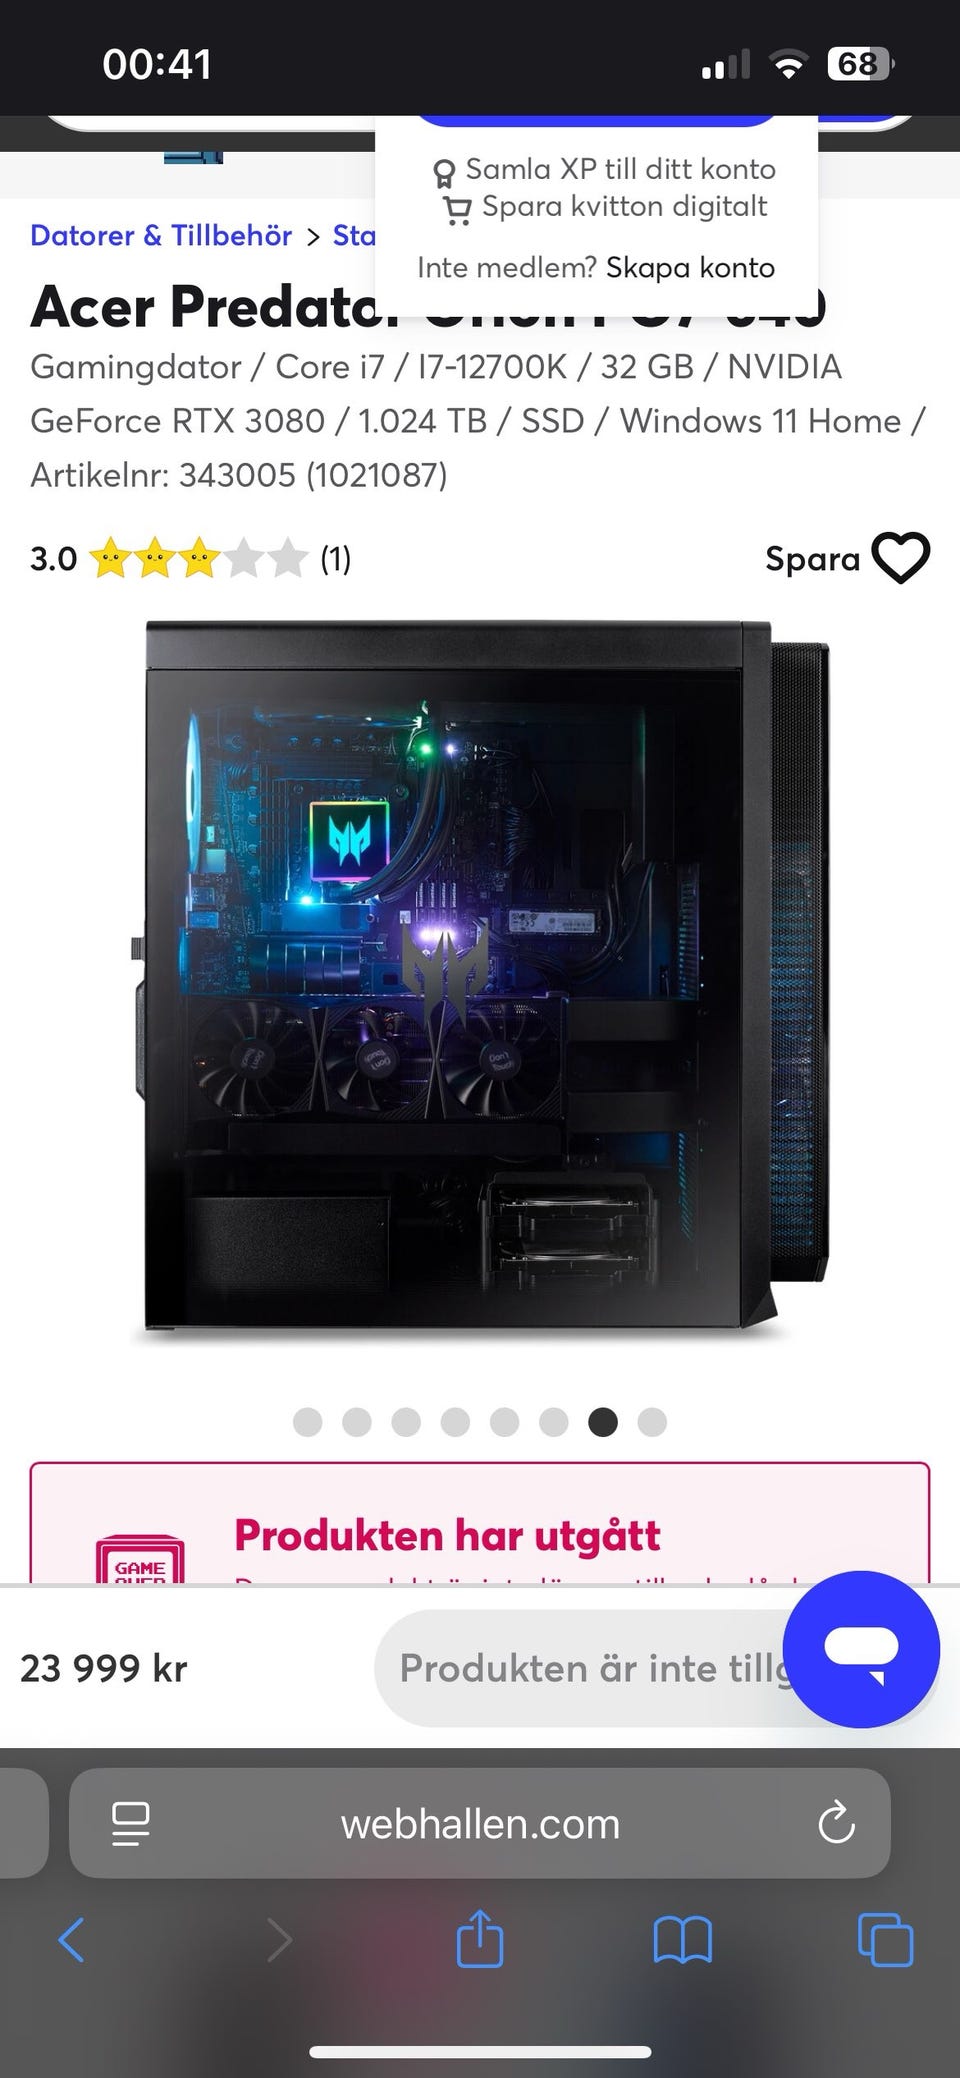
Task: Open Safari tabs overview icon
Action: click(885, 1940)
